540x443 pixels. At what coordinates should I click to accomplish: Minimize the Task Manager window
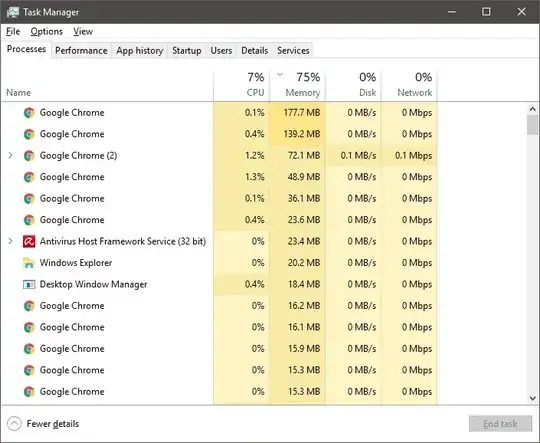(452, 12)
